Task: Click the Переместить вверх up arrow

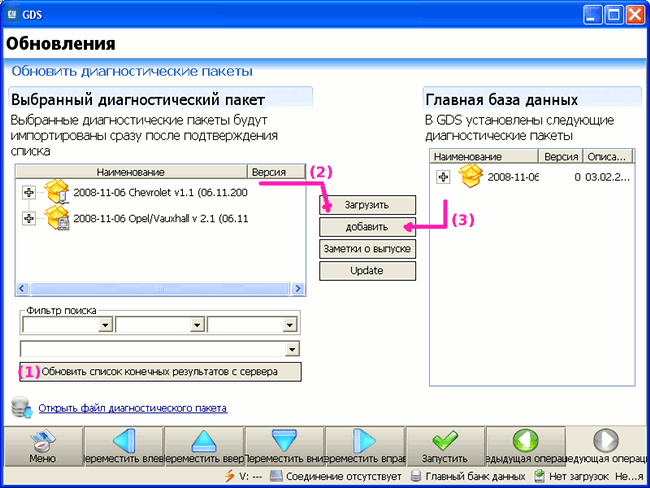Action: pos(204,441)
